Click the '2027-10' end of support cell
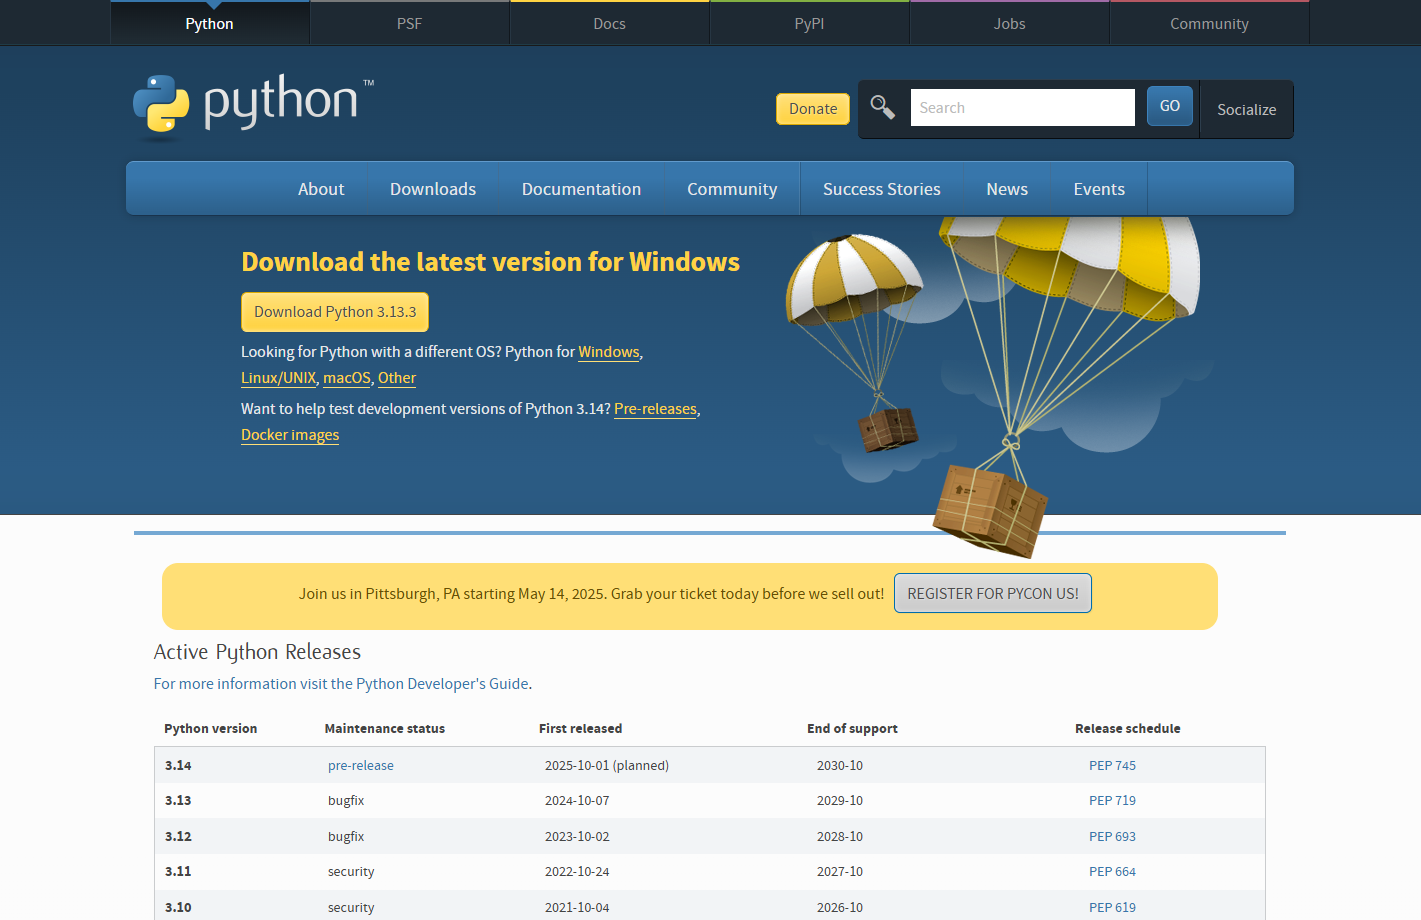Screen dimensions: 1421x920 coord(840,872)
